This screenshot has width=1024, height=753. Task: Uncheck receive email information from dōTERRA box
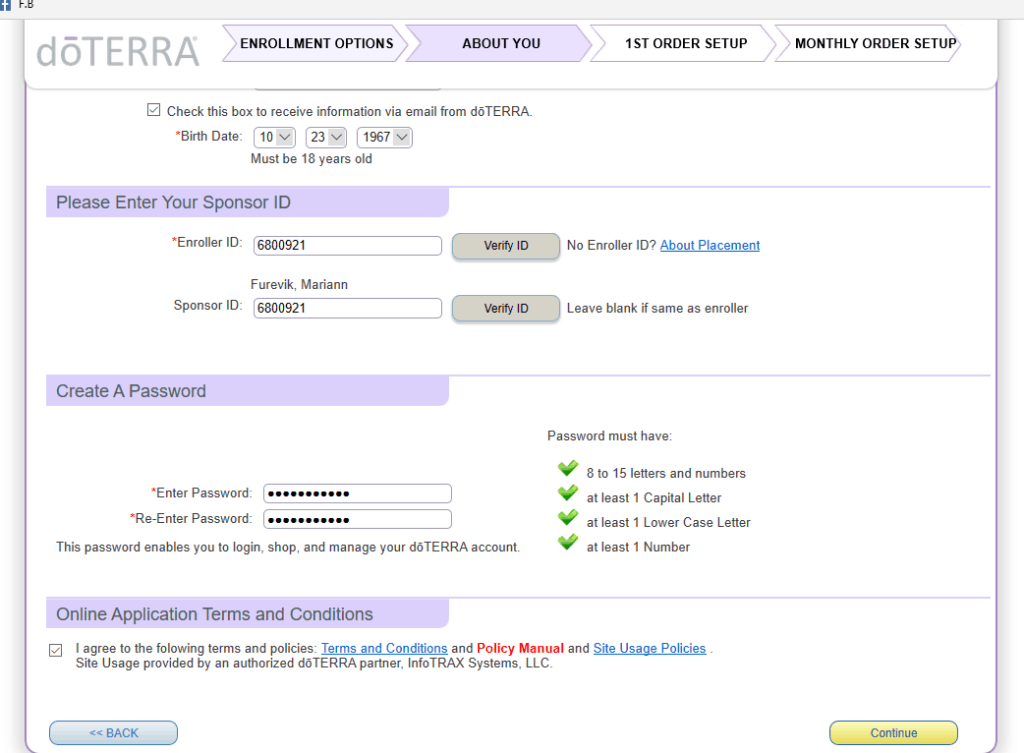pos(153,110)
